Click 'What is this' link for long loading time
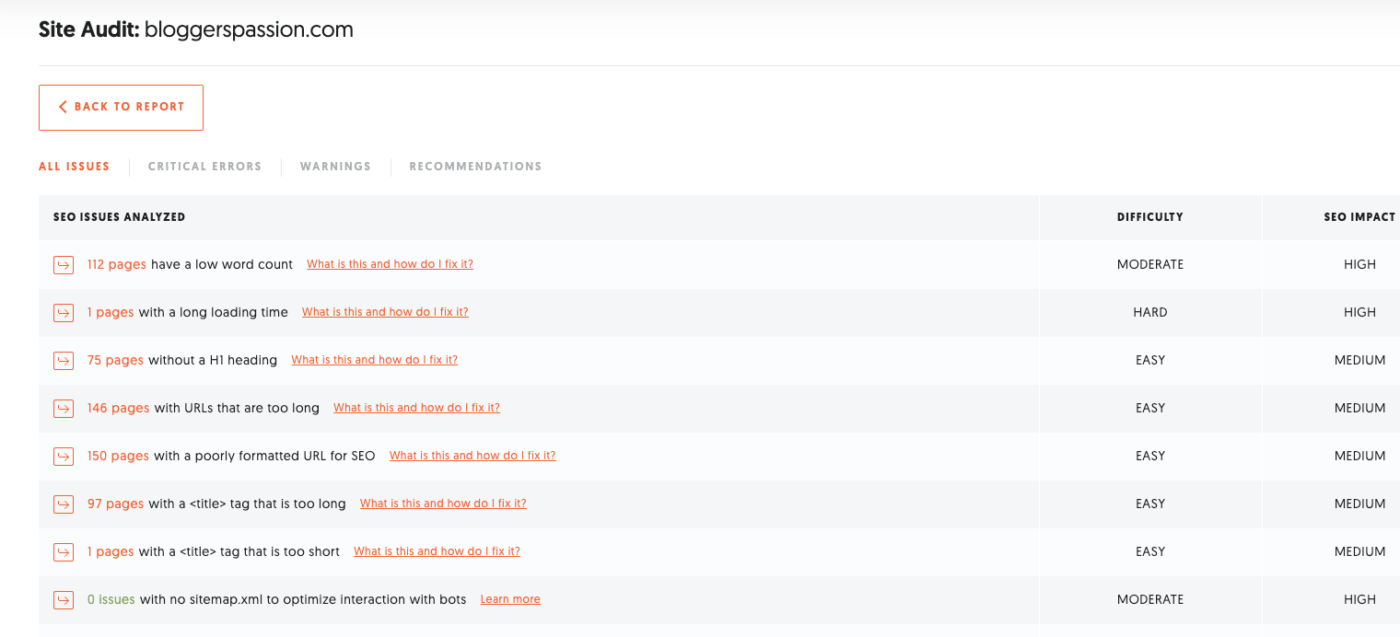The height and width of the screenshot is (637, 1400). click(x=385, y=312)
